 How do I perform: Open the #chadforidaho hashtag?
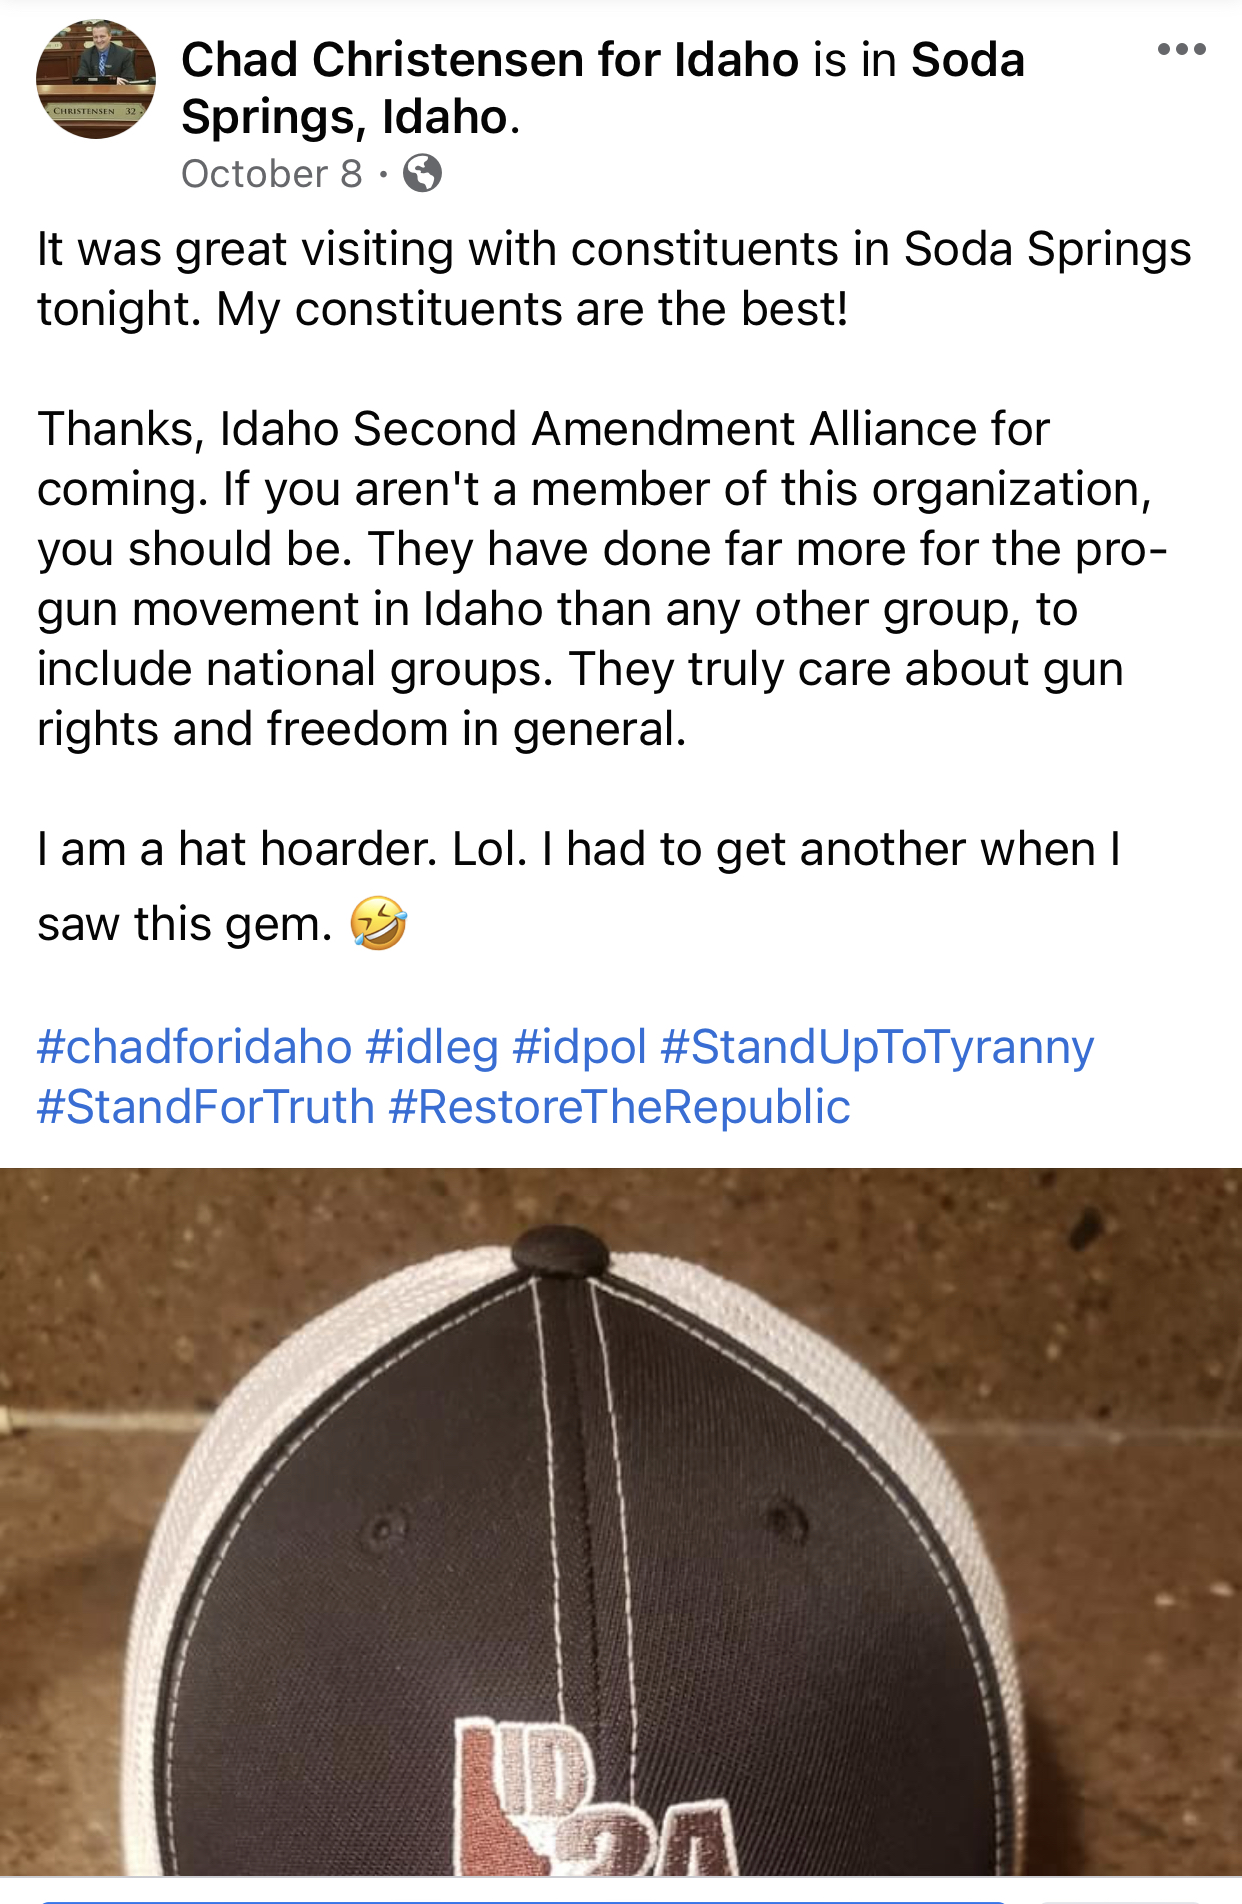click(x=194, y=1047)
